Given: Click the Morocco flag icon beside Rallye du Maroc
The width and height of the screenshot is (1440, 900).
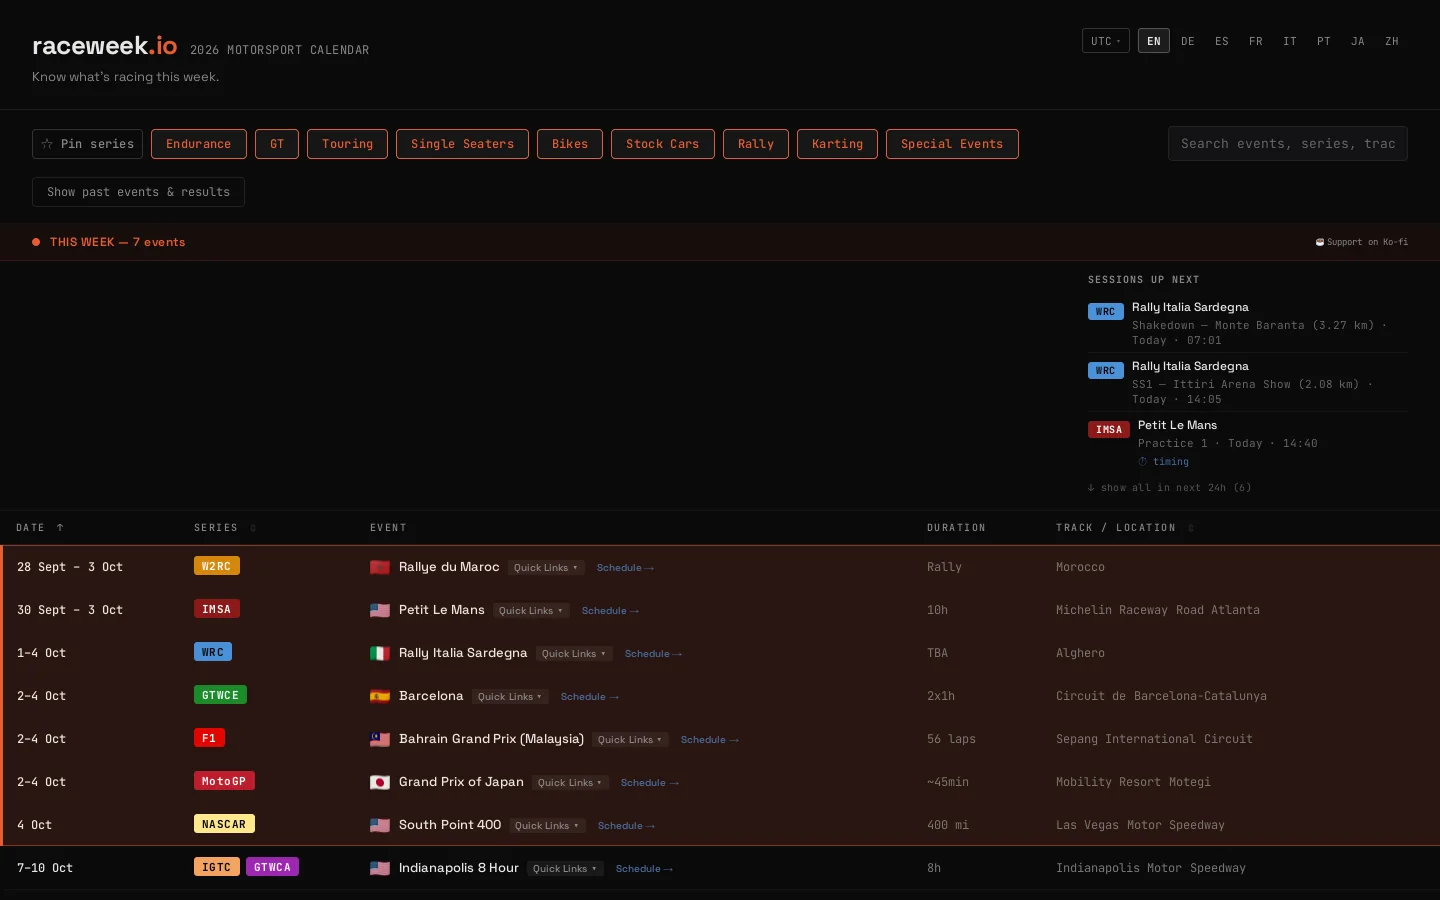Looking at the screenshot, I should click(380, 567).
